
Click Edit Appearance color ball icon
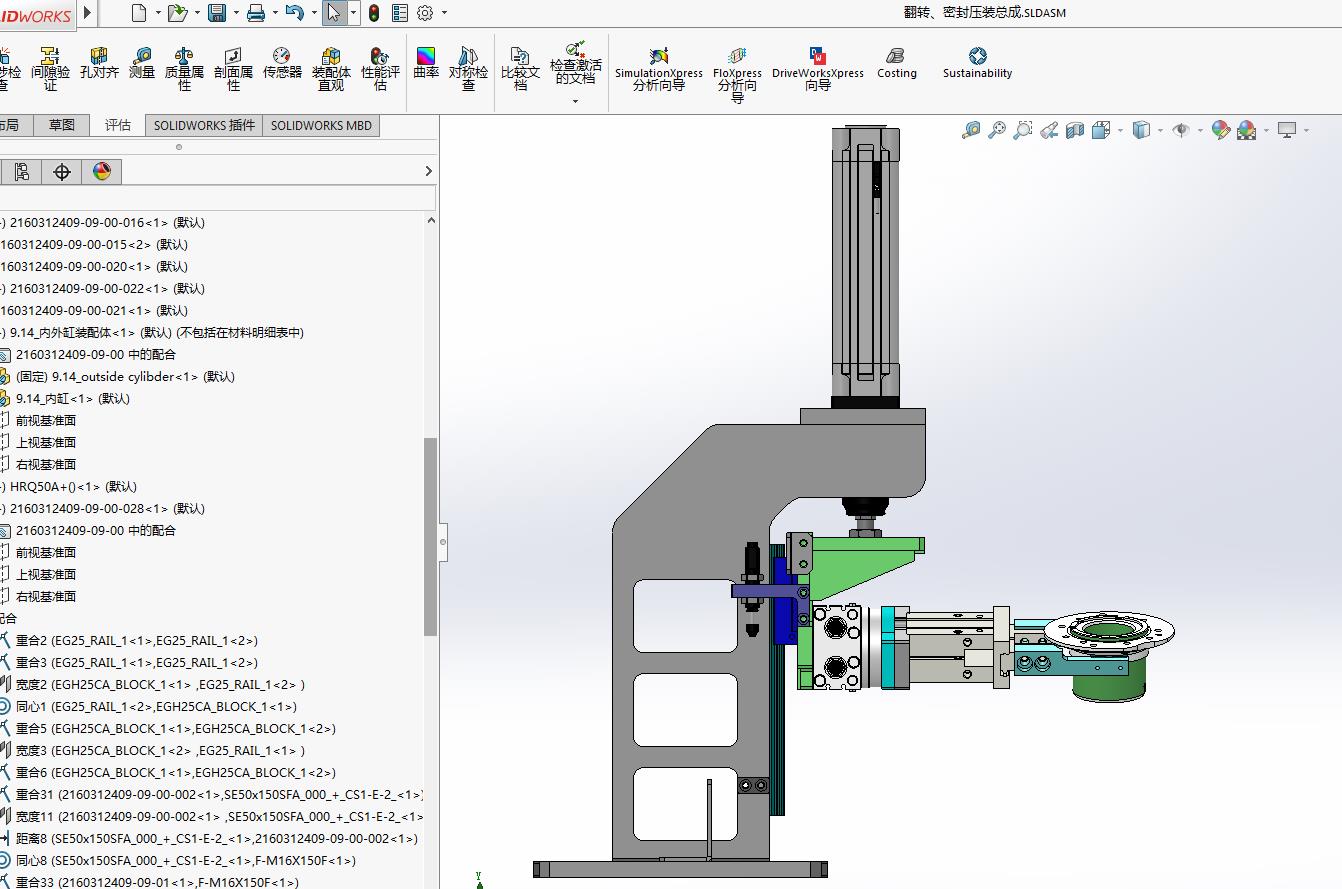[1221, 130]
